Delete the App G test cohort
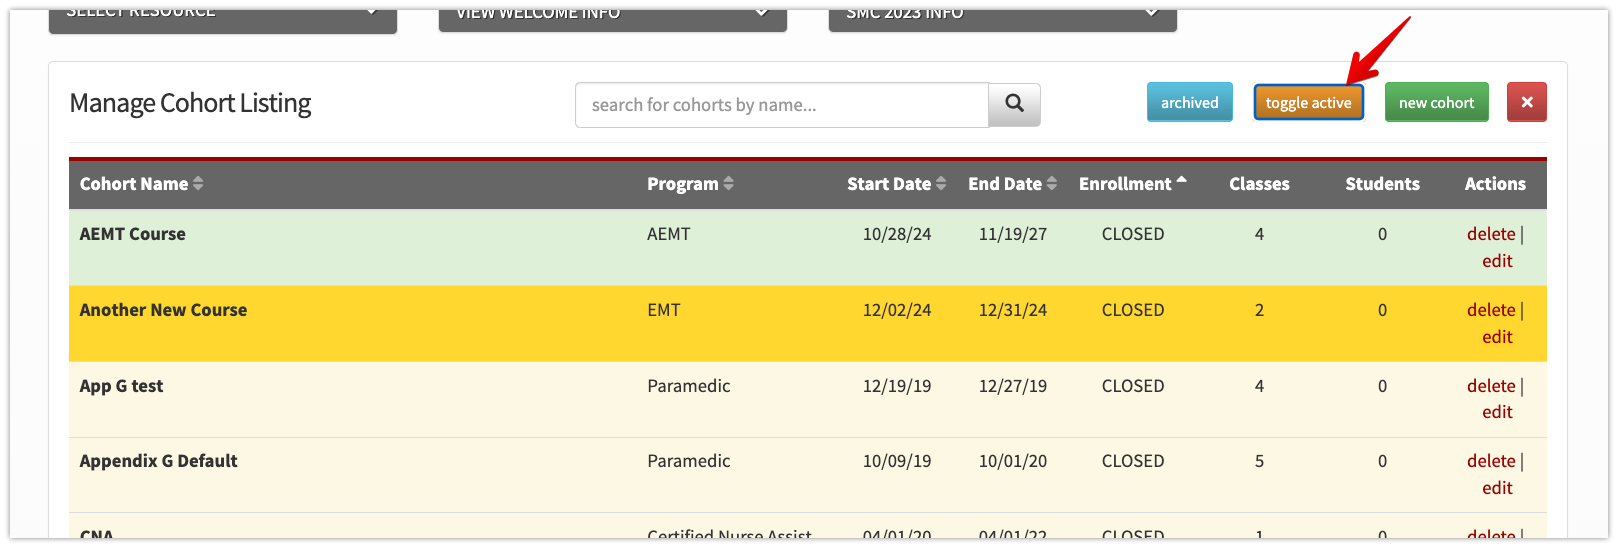 click(x=1491, y=386)
